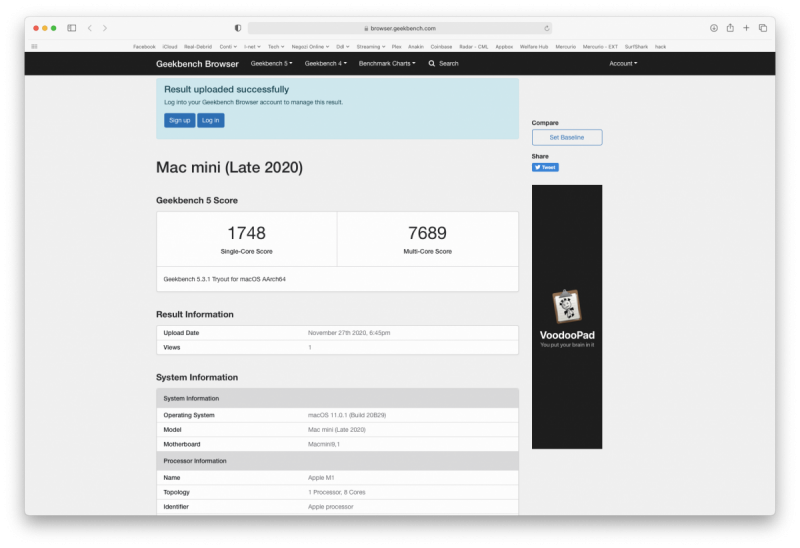Open the SurfShark bookmark
Screen dimensions: 800x548
(636, 46)
